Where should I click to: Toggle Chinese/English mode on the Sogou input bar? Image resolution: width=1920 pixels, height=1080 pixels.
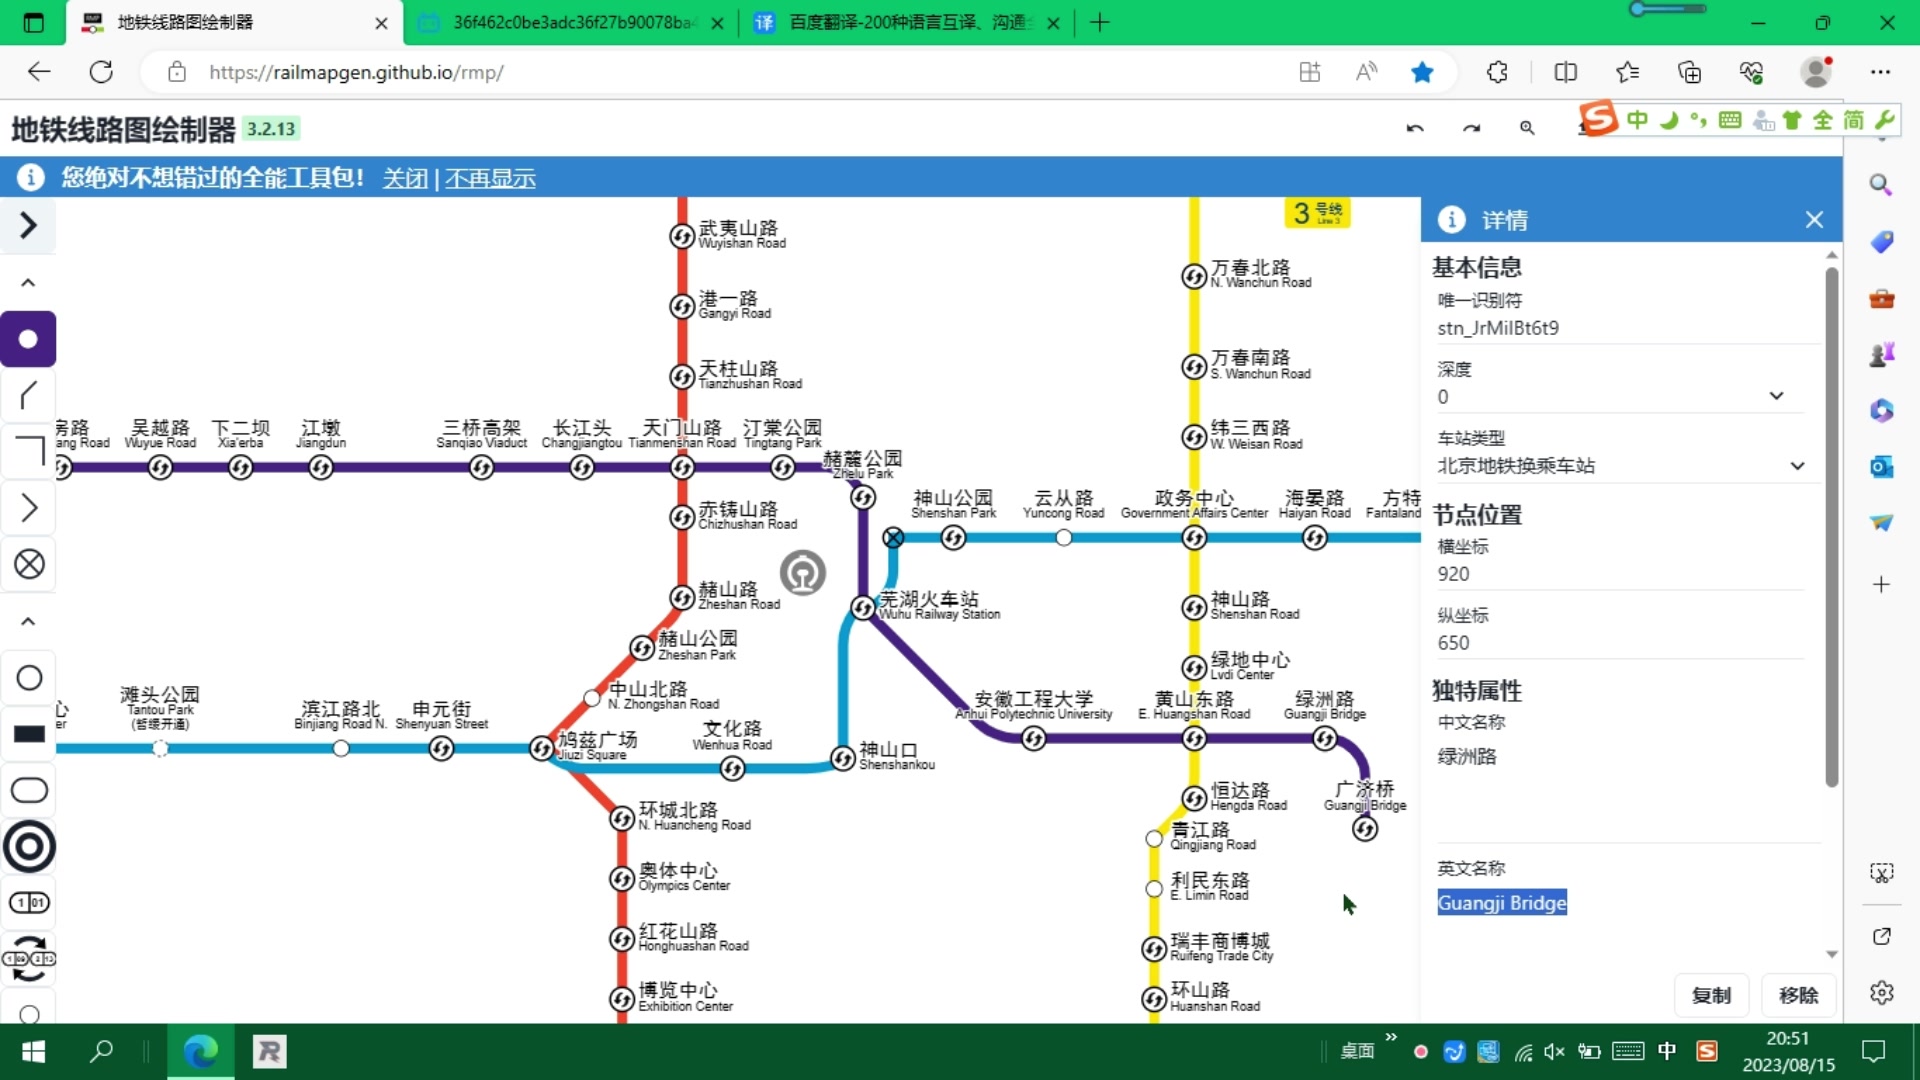coord(1637,119)
